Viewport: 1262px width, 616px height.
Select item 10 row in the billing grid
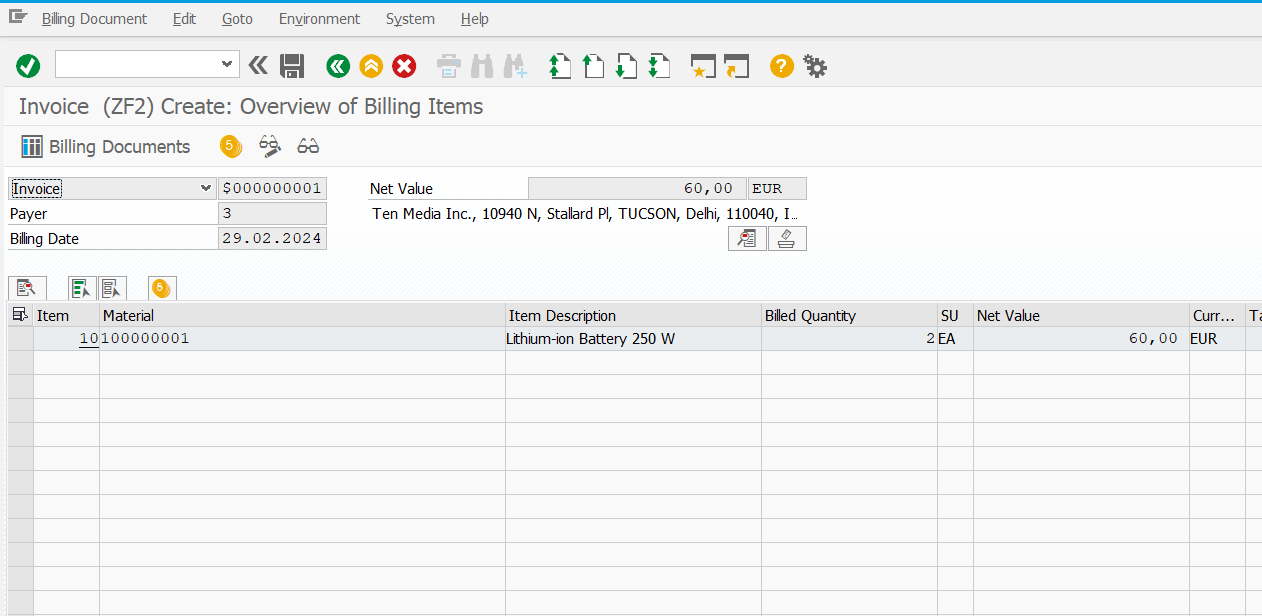click(x=88, y=338)
